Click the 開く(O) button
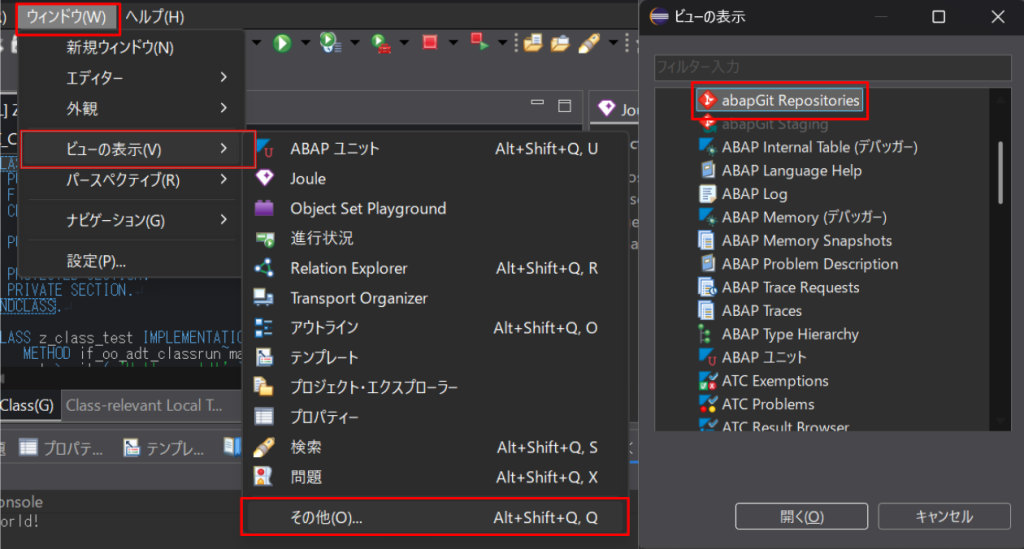The height and width of the screenshot is (549, 1024). [x=801, y=517]
